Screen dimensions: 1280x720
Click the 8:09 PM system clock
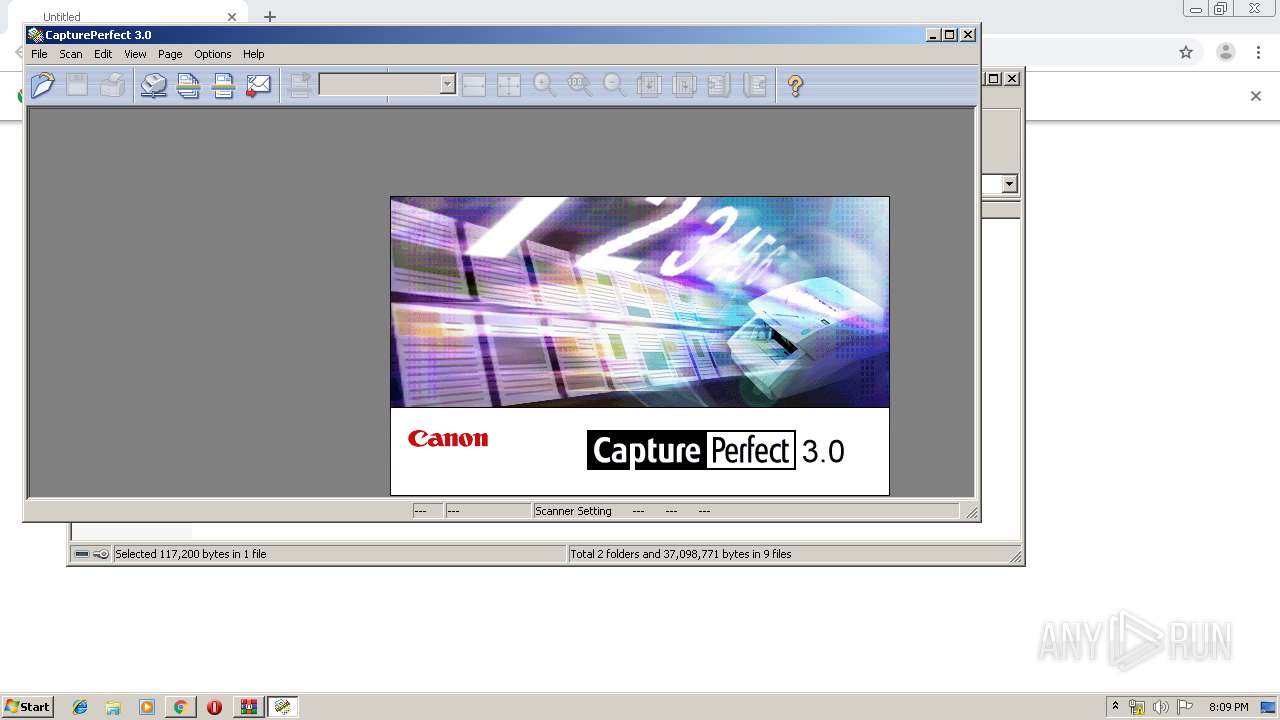1228,707
